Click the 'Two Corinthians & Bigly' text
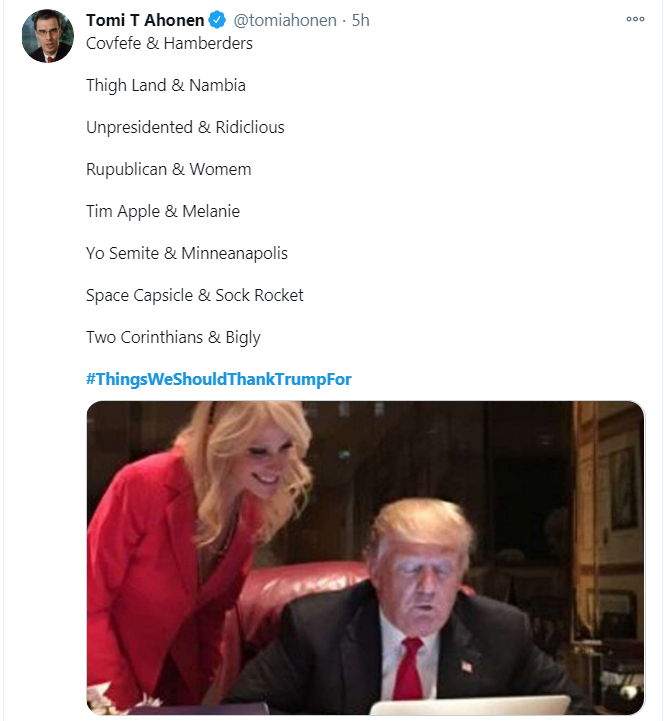 tap(173, 337)
